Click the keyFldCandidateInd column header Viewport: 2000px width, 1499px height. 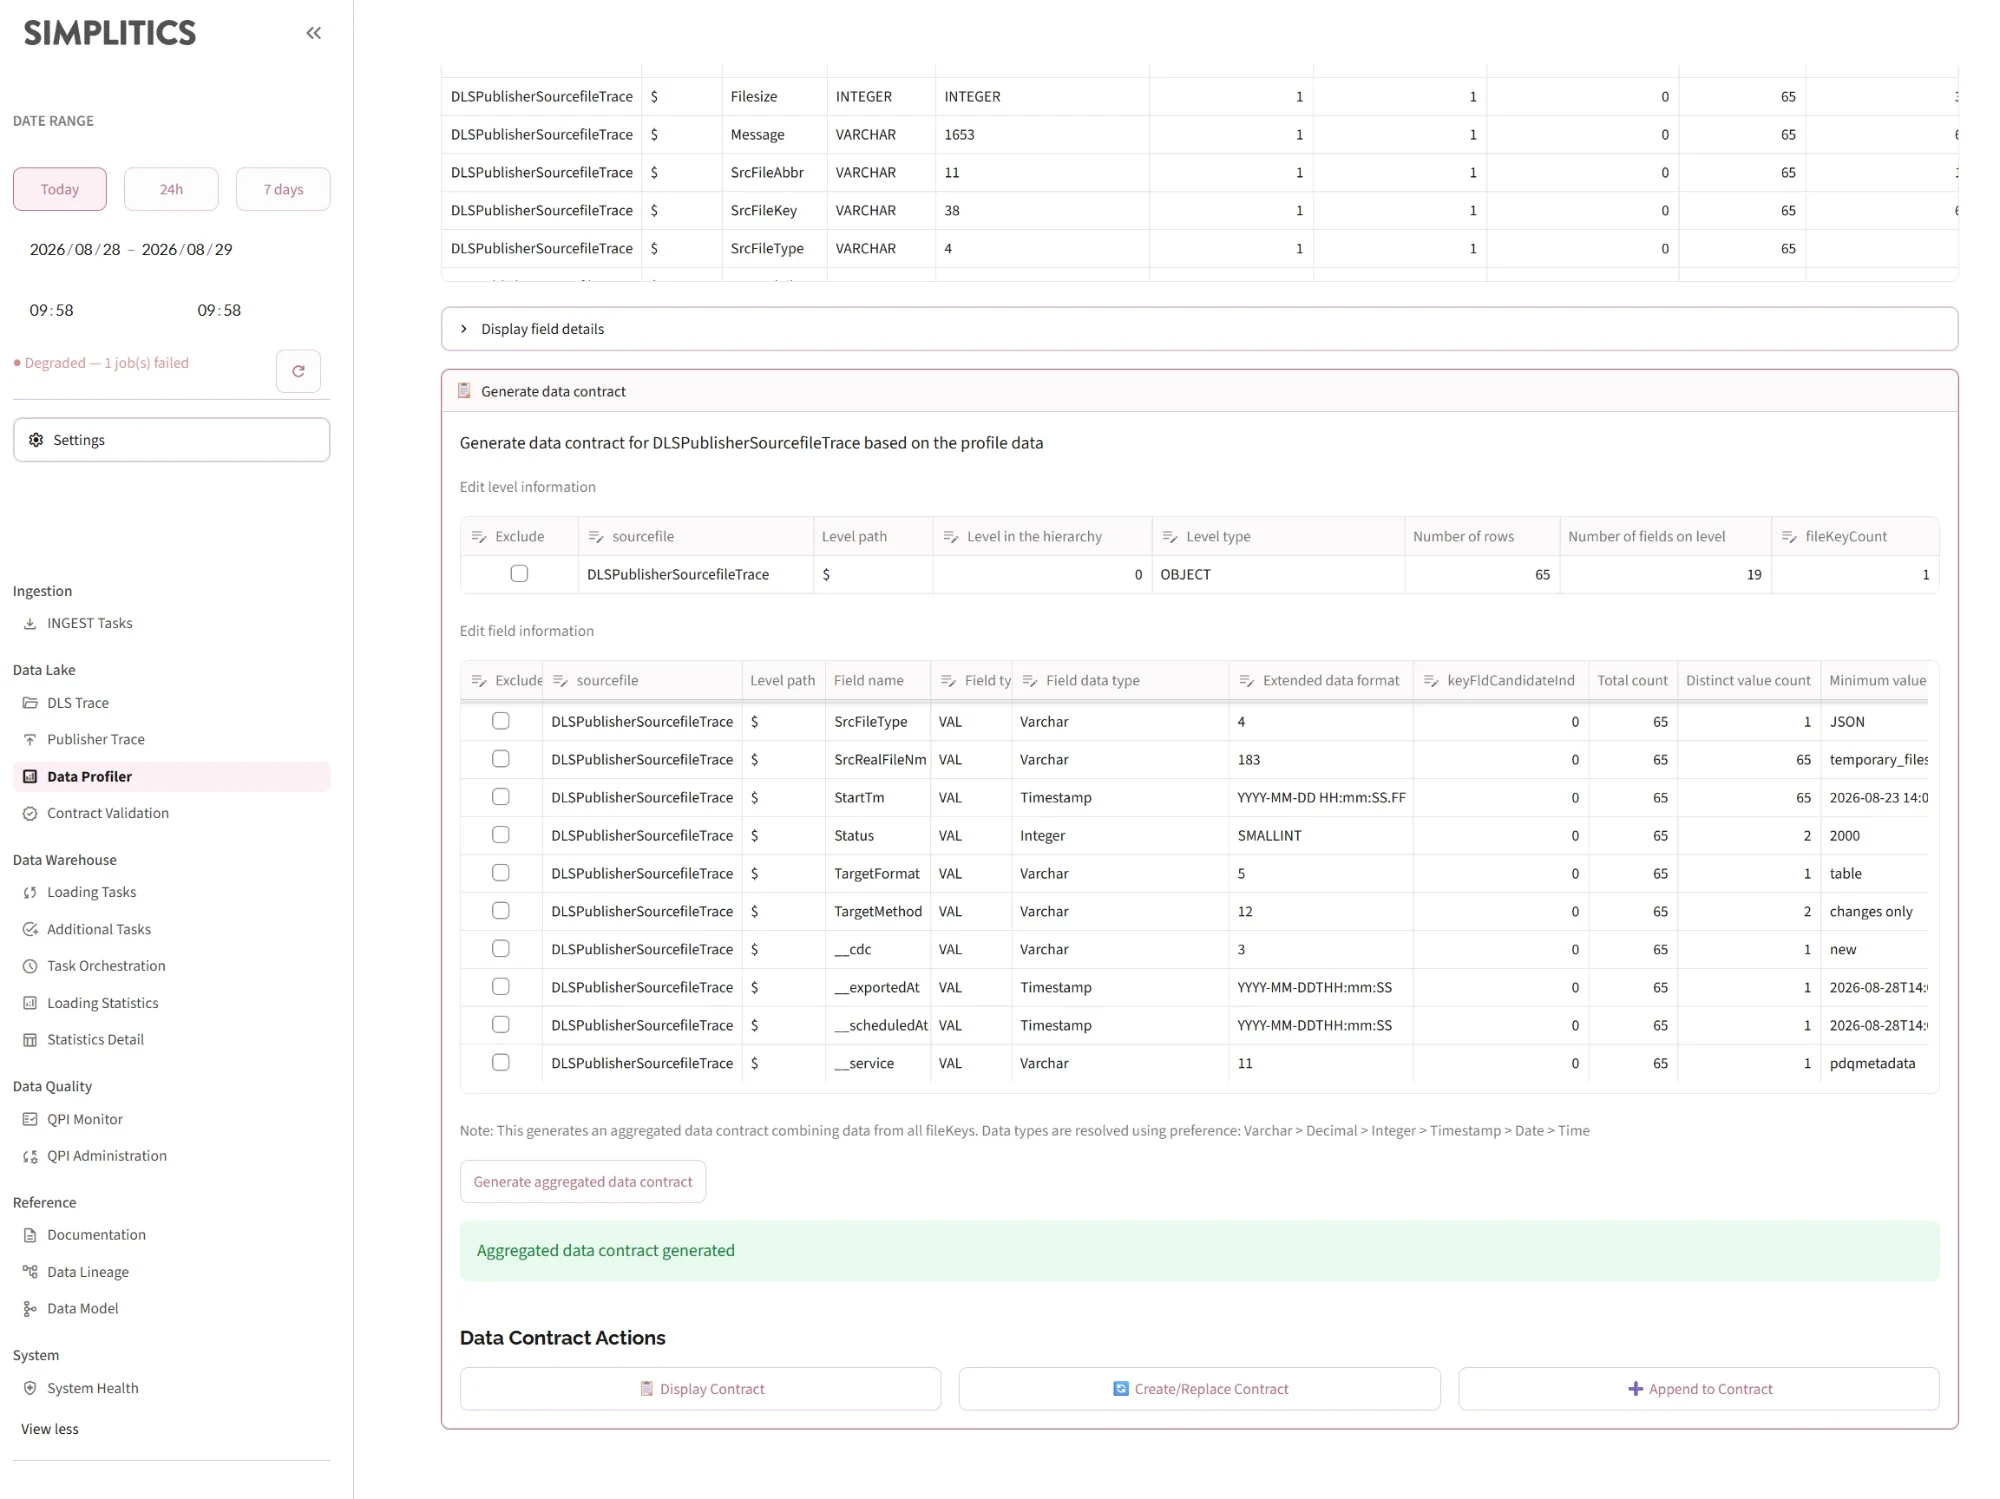pos(1500,680)
